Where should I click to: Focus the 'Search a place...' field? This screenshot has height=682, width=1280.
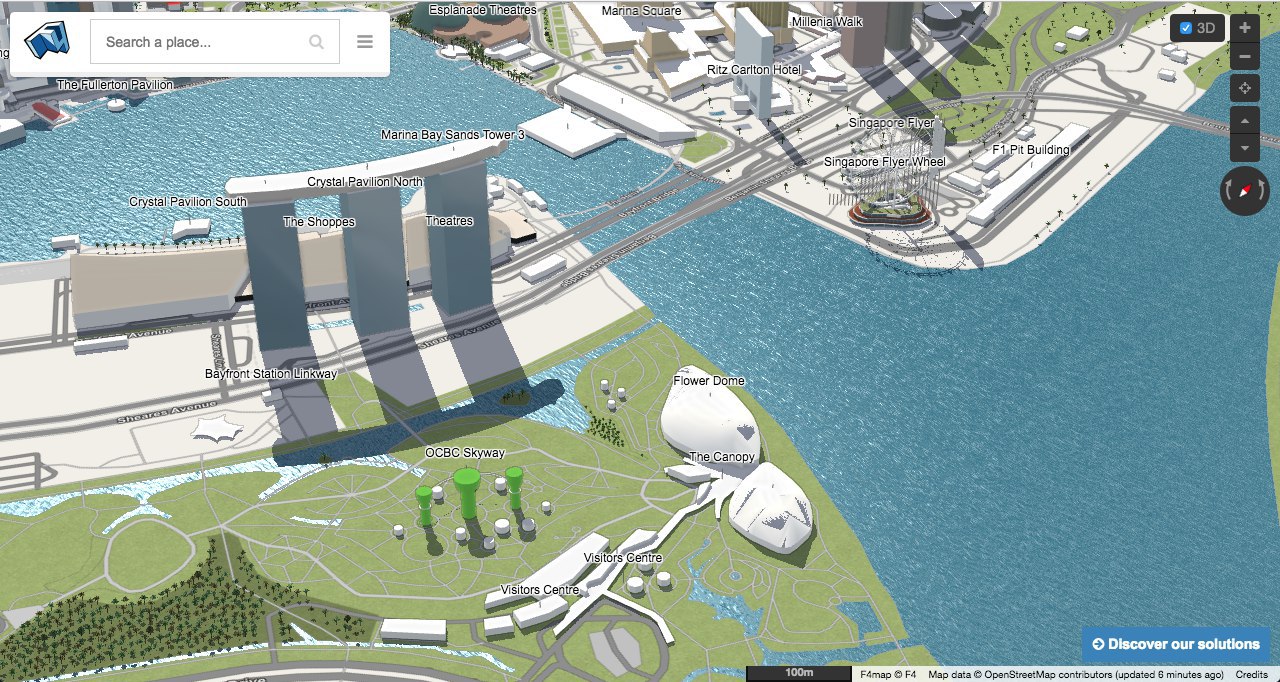[215, 42]
